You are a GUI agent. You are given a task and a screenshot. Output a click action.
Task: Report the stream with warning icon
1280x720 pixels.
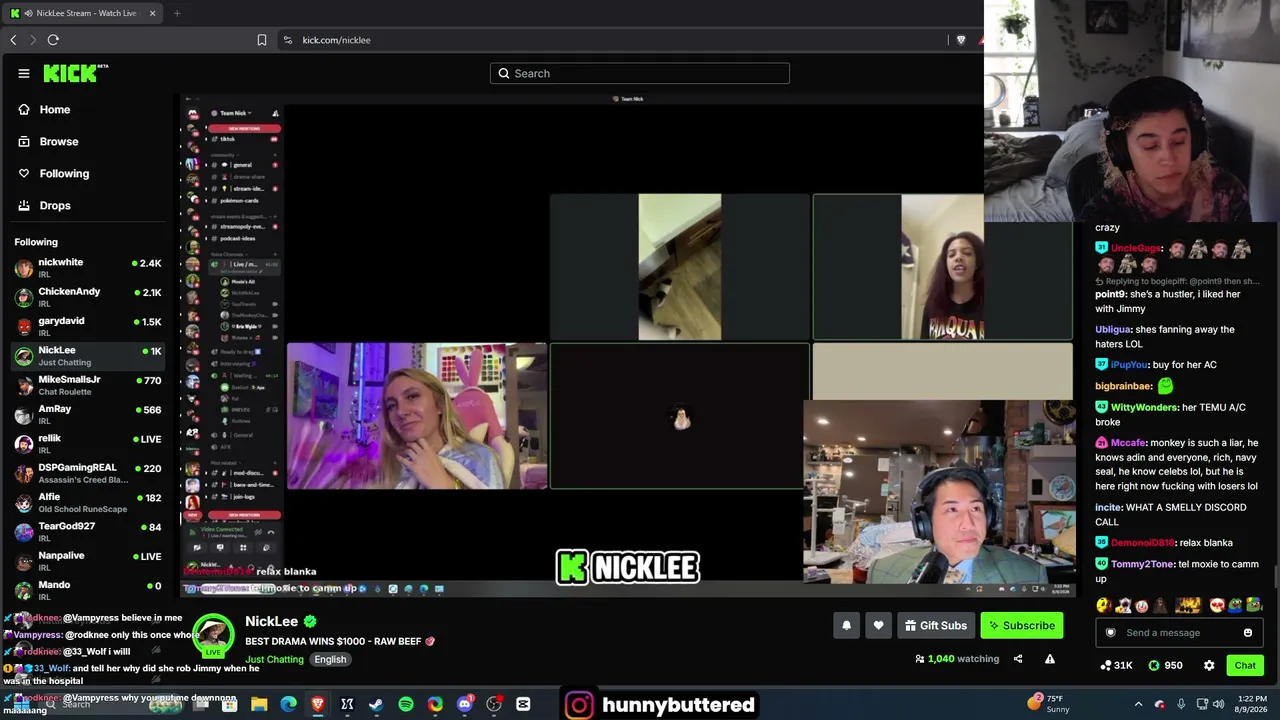(1050, 659)
